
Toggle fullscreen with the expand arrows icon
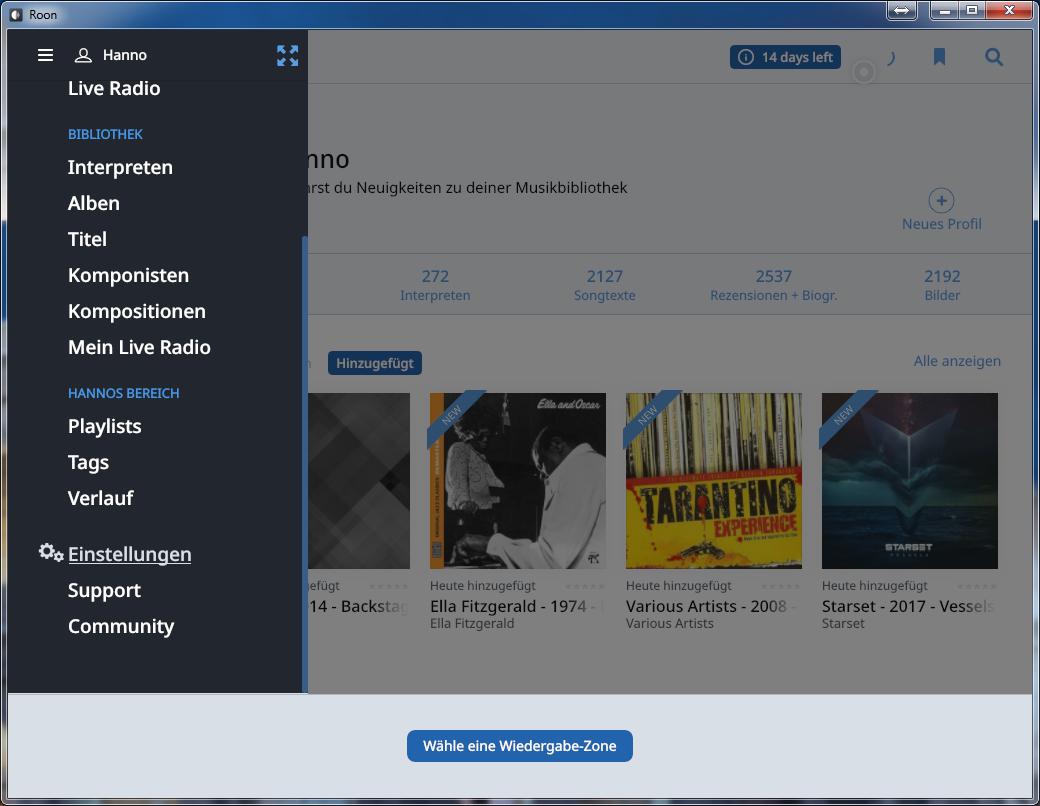tap(287, 56)
